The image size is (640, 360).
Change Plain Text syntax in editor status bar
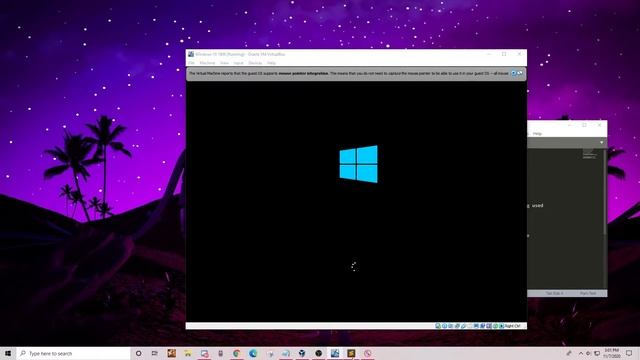click(588, 293)
